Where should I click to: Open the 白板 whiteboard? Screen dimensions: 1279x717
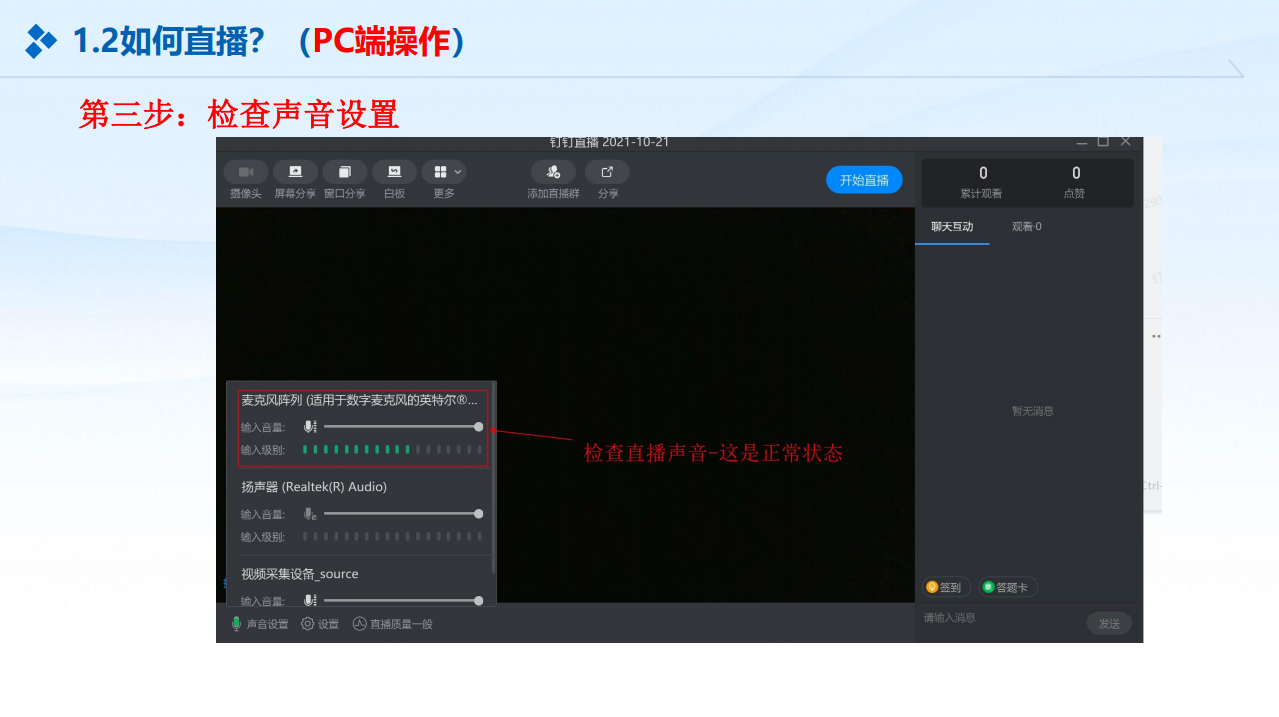(x=394, y=172)
